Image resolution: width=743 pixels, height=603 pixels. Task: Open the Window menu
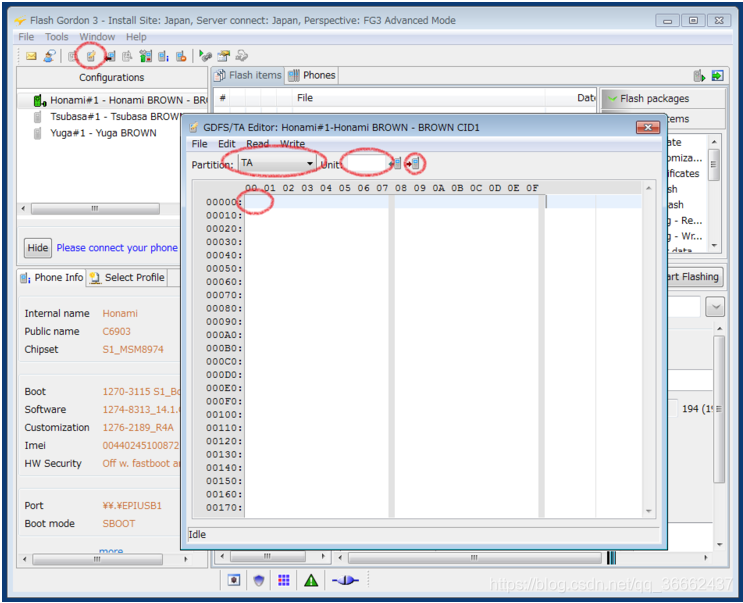tap(97, 37)
